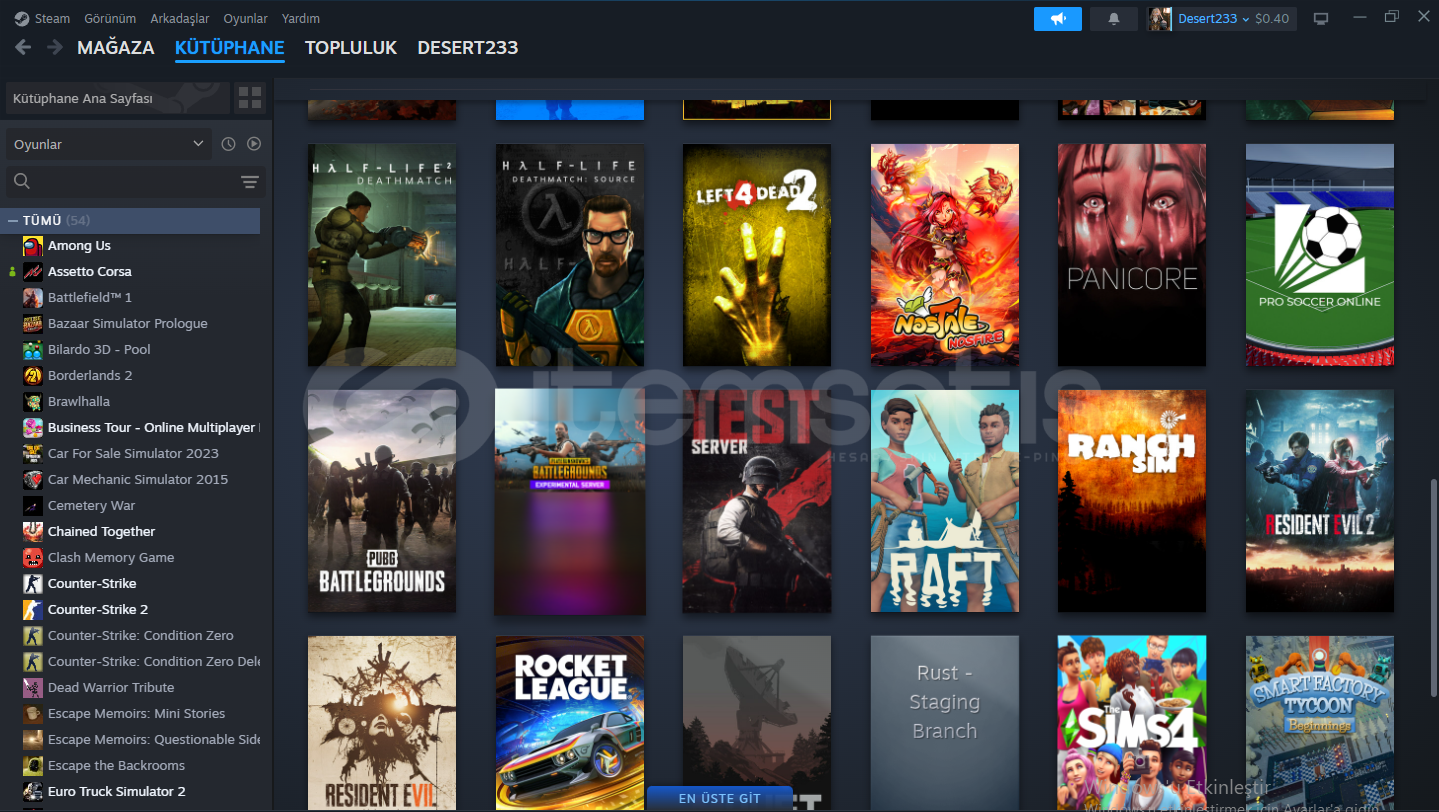
Task: Click the forward navigation arrow
Action: click(x=54, y=47)
